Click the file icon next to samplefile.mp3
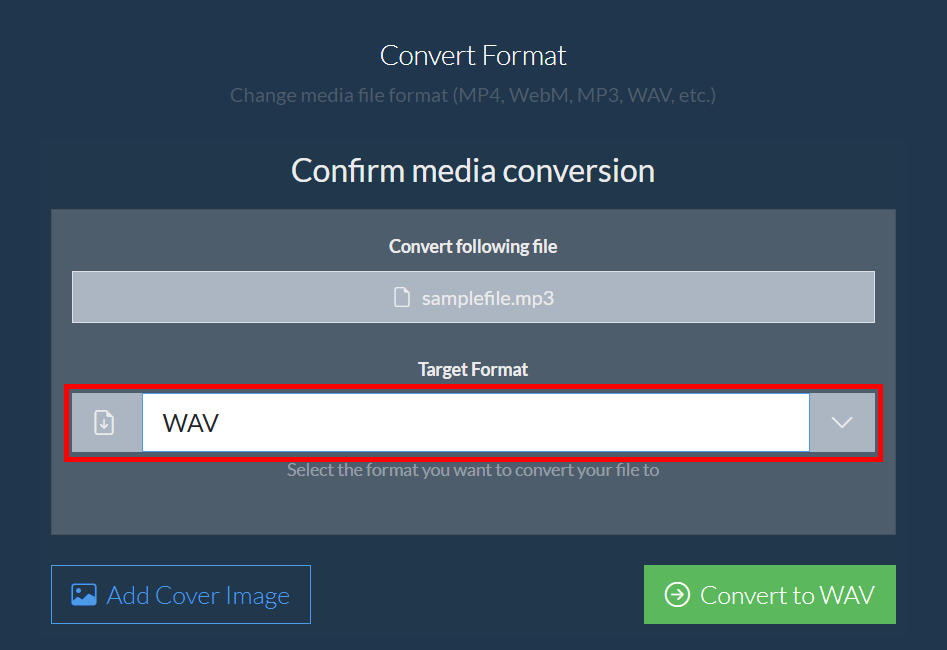Image resolution: width=947 pixels, height=650 pixels. pyautogui.click(x=402, y=297)
